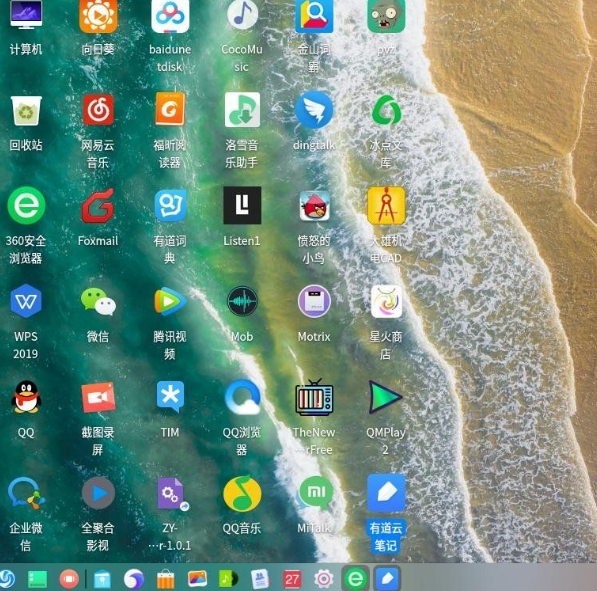
Task: Select 全聚合影视 play icon
Action: click(x=98, y=493)
